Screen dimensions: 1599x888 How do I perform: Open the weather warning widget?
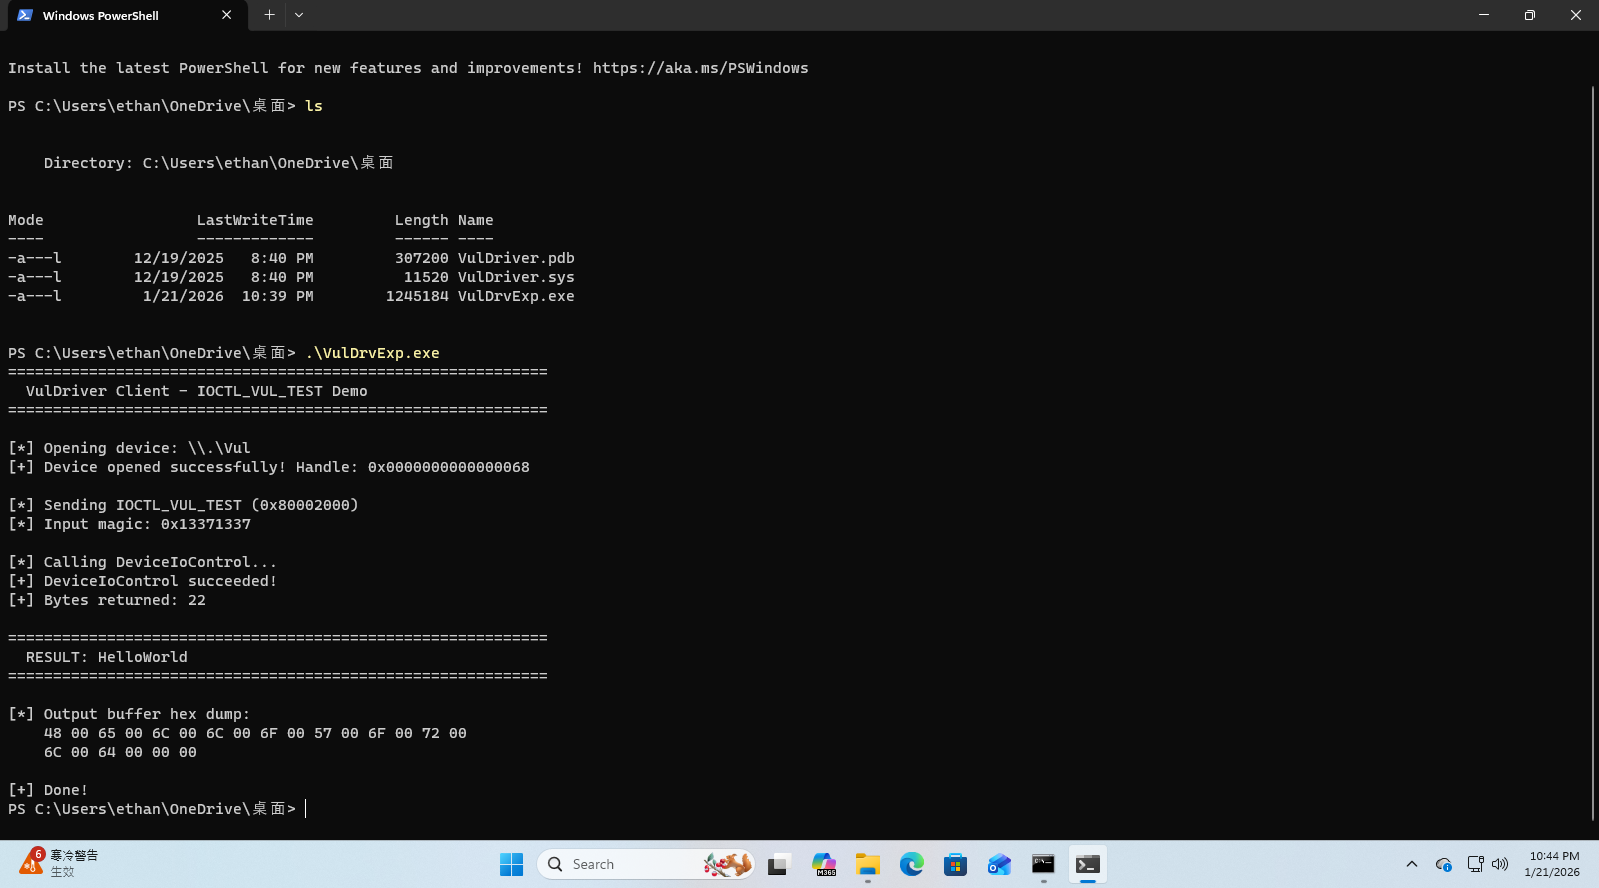[x=60, y=863]
